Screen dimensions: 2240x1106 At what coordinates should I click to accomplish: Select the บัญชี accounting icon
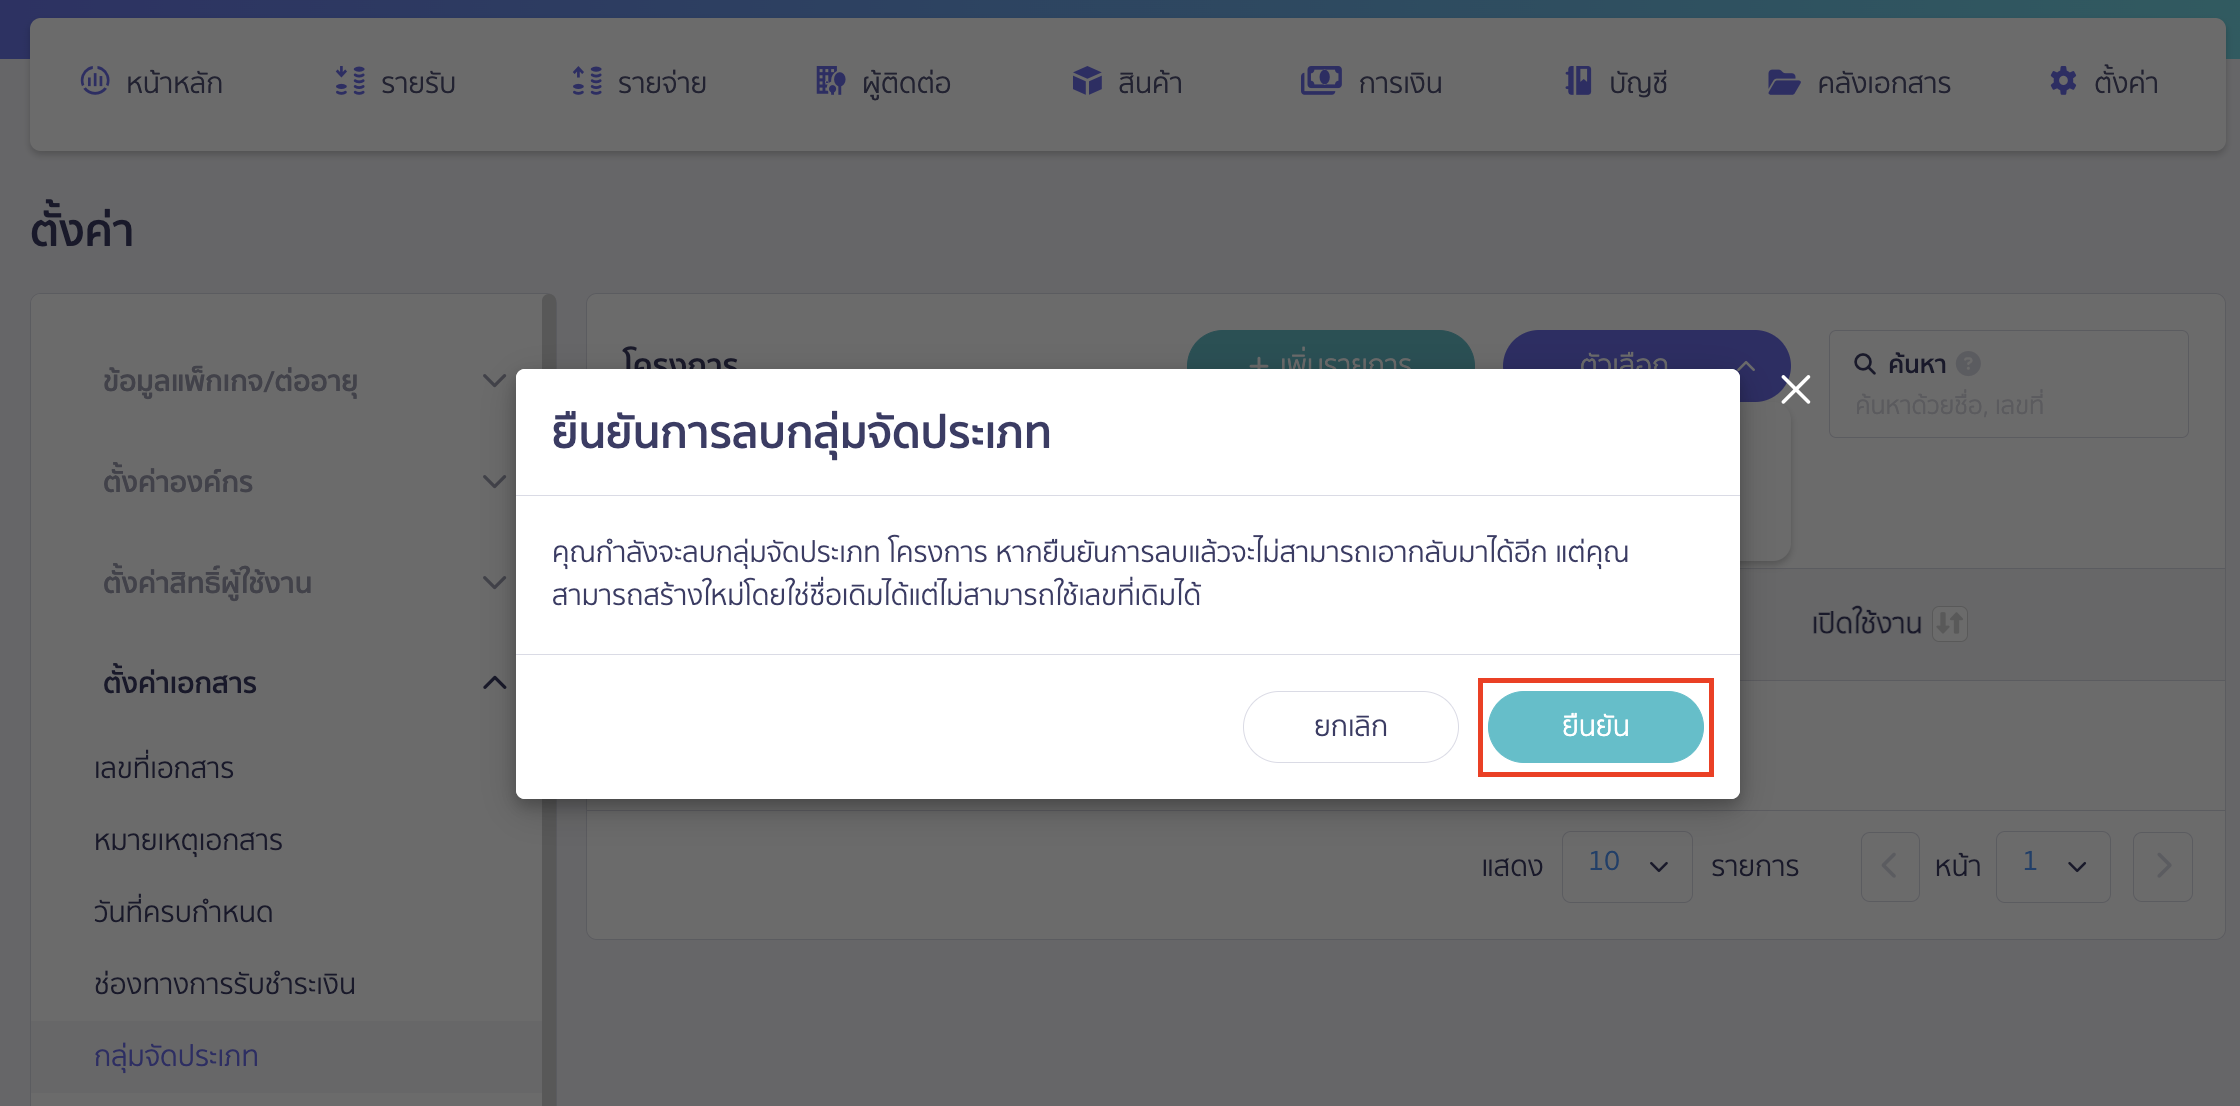point(1577,82)
